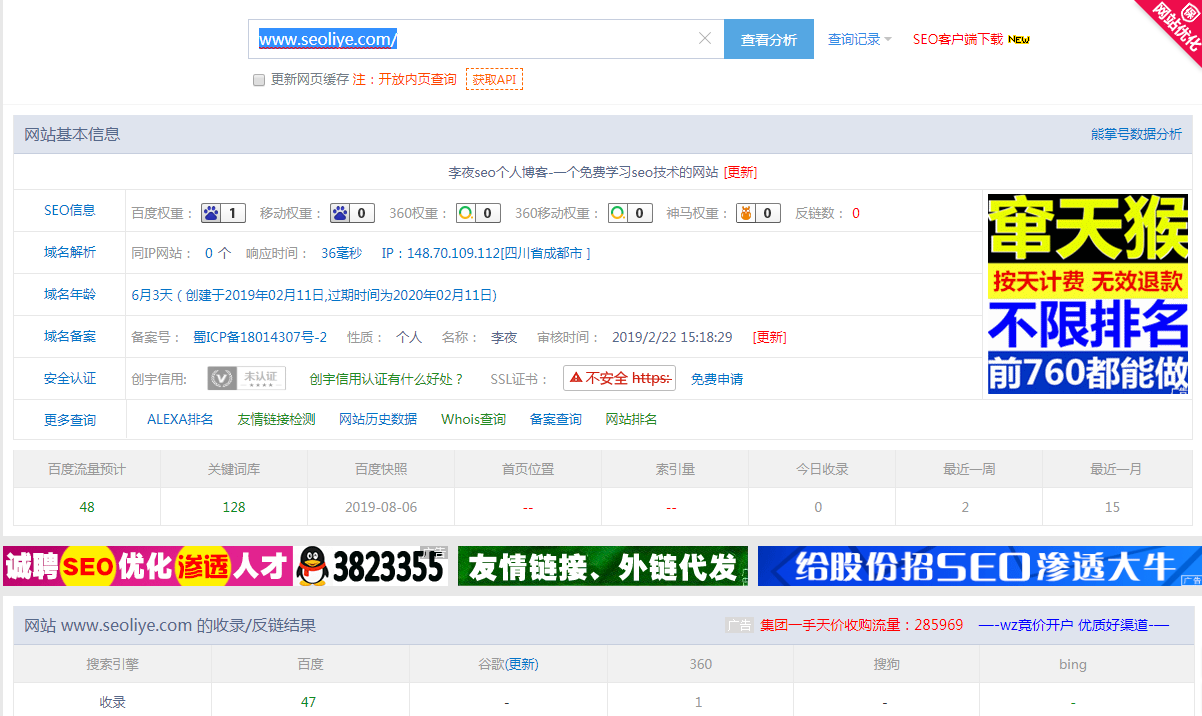Click the 最近一月 value 15
This screenshot has width=1202, height=716.
[1112, 507]
